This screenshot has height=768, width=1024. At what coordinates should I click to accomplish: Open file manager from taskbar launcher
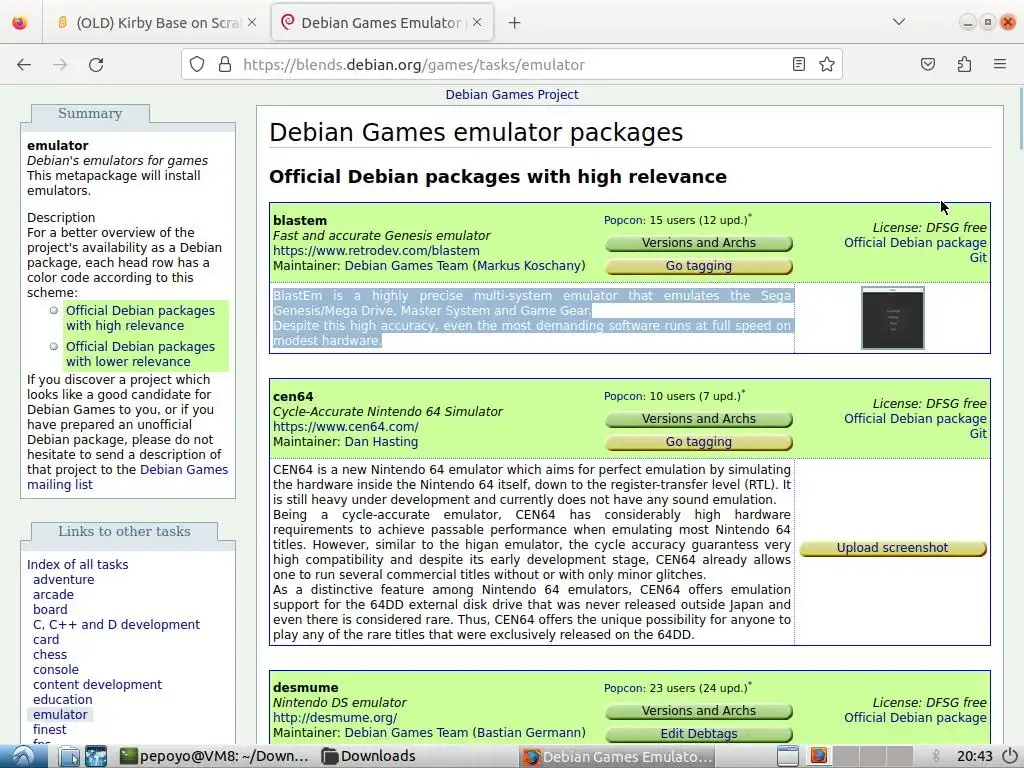pyautogui.click(x=69, y=756)
